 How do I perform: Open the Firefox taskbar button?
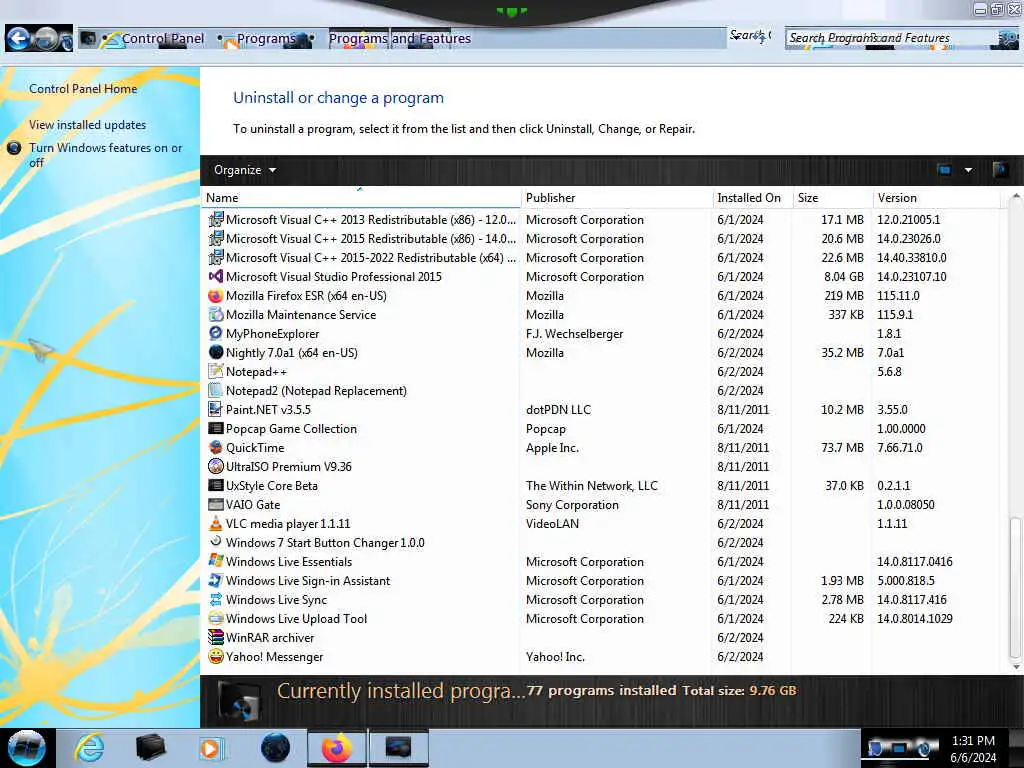[336, 748]
